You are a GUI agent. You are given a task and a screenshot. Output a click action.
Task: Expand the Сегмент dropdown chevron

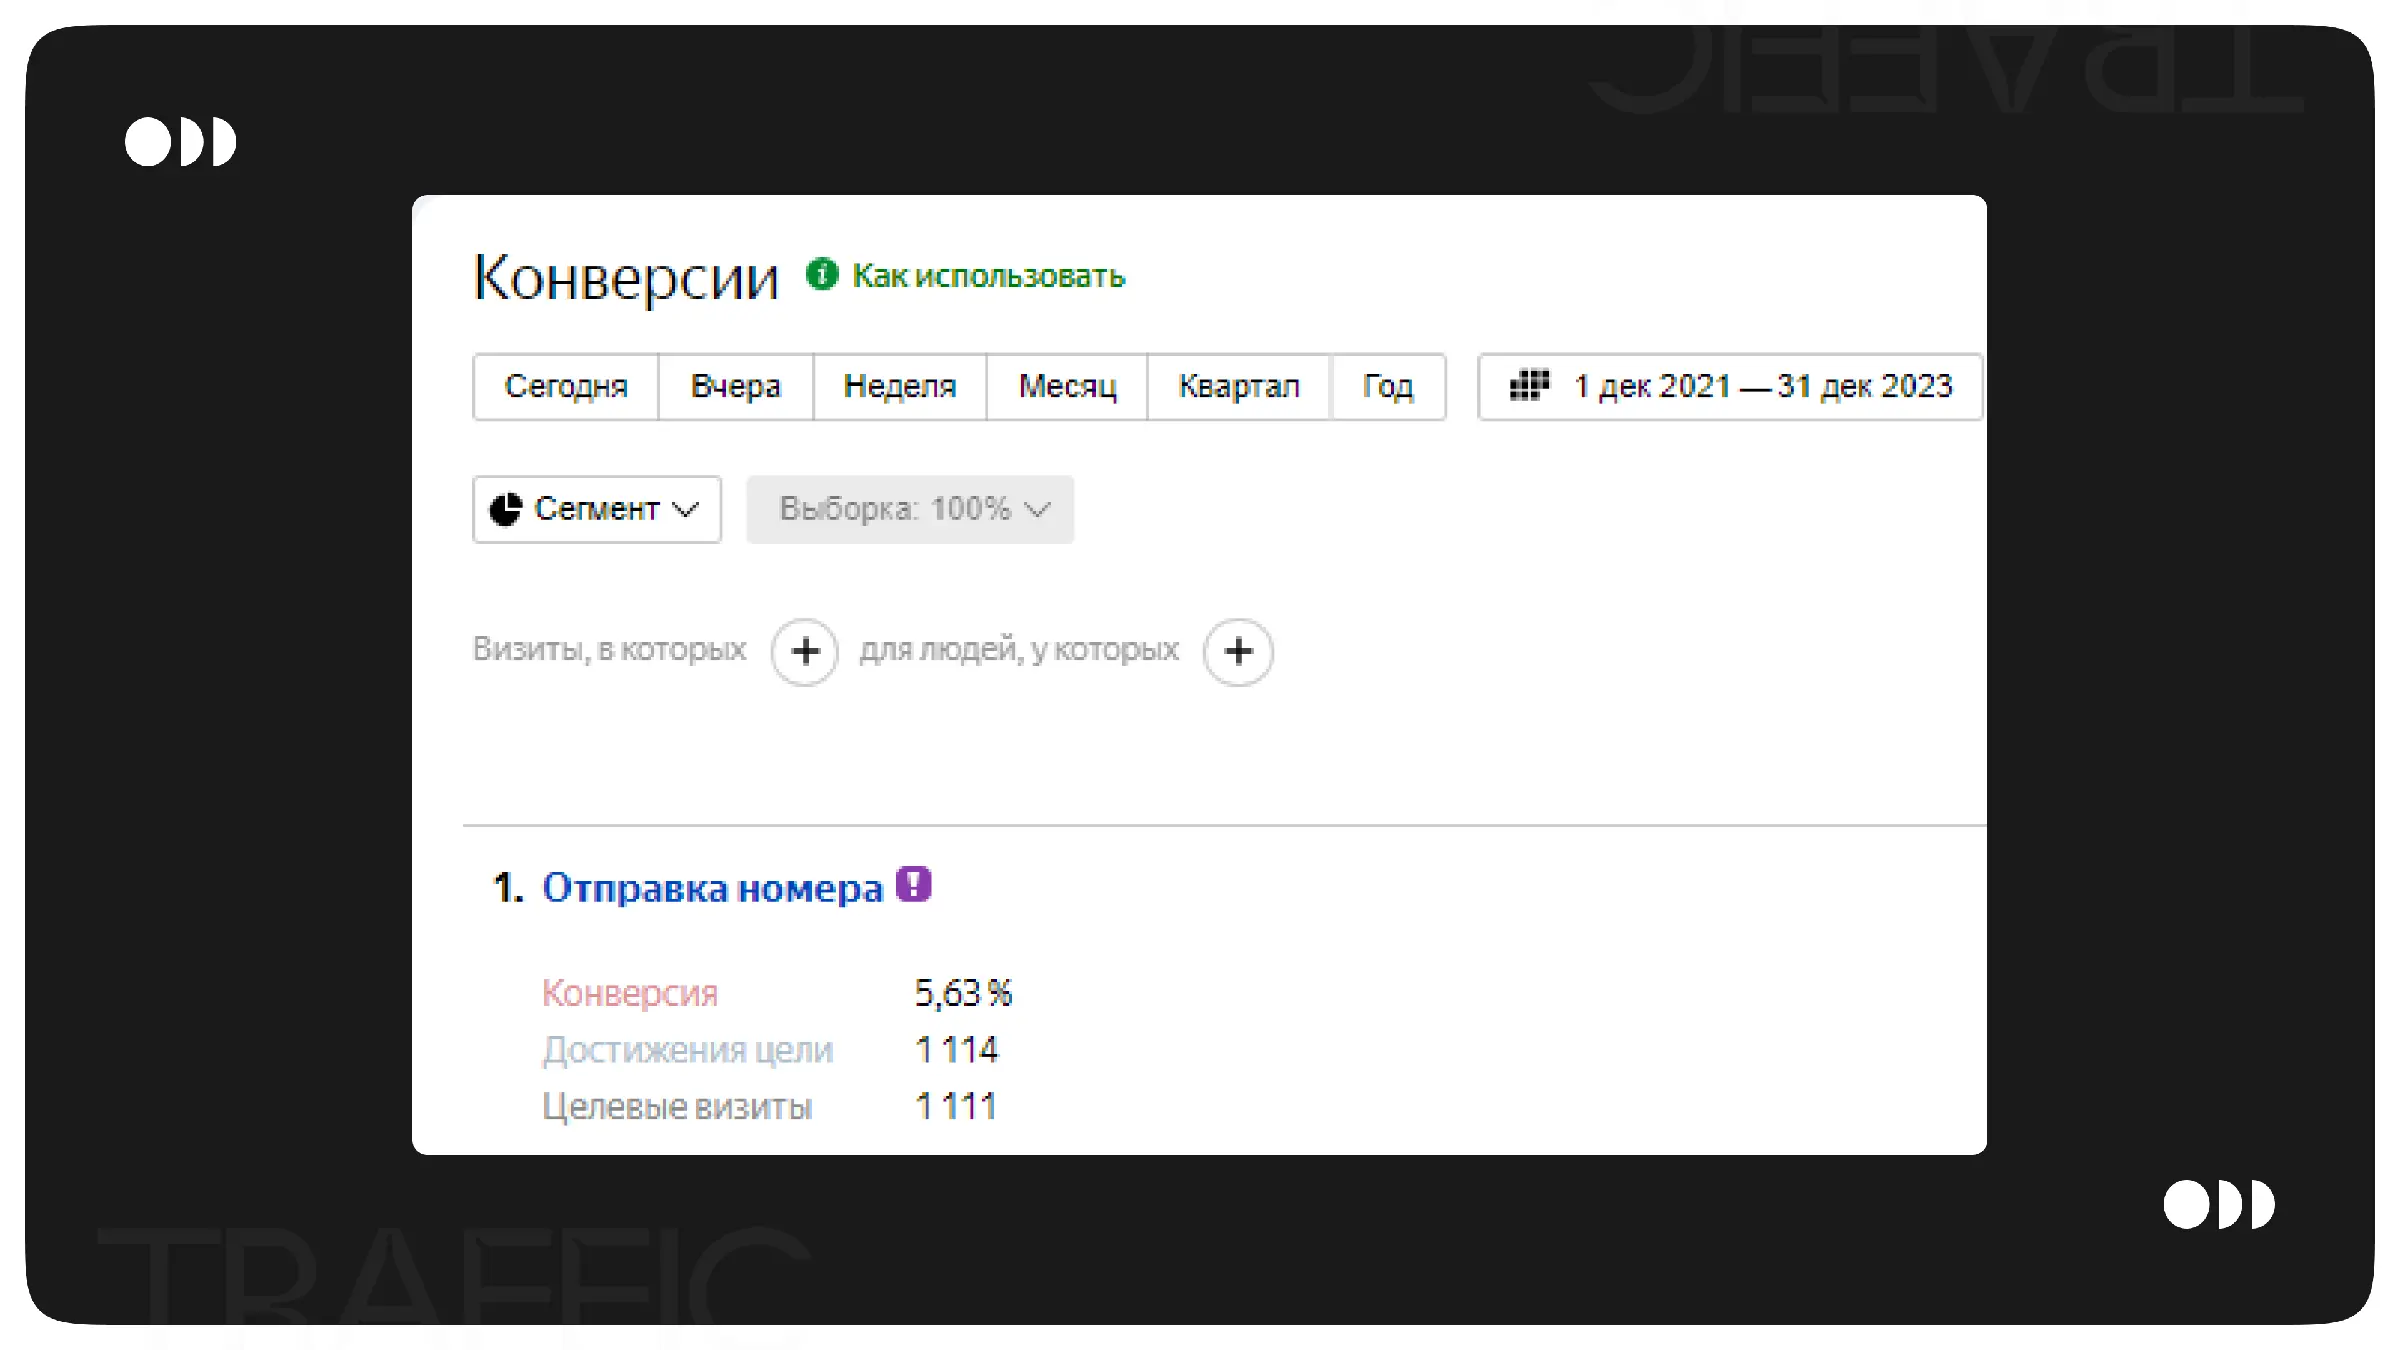coord(686,510)
